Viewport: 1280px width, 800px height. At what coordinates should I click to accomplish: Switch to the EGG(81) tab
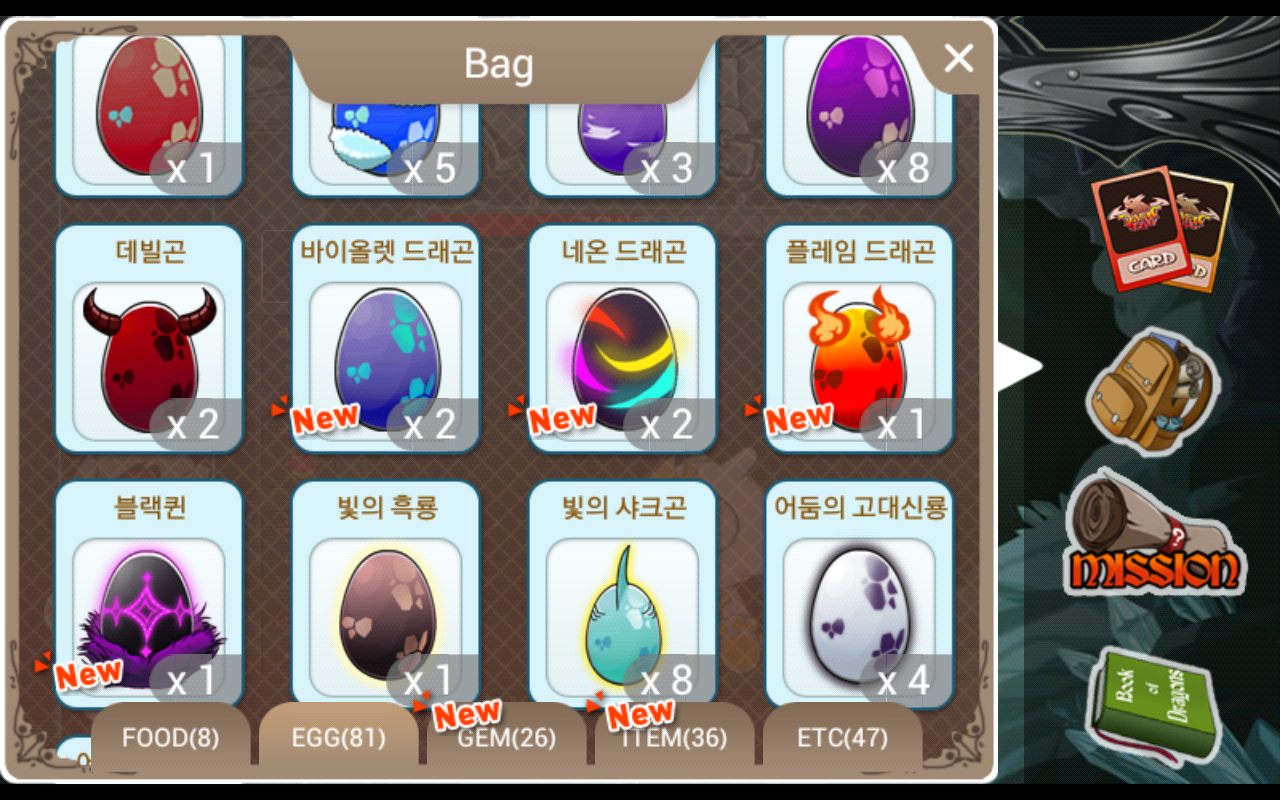(x=338, y=738)
